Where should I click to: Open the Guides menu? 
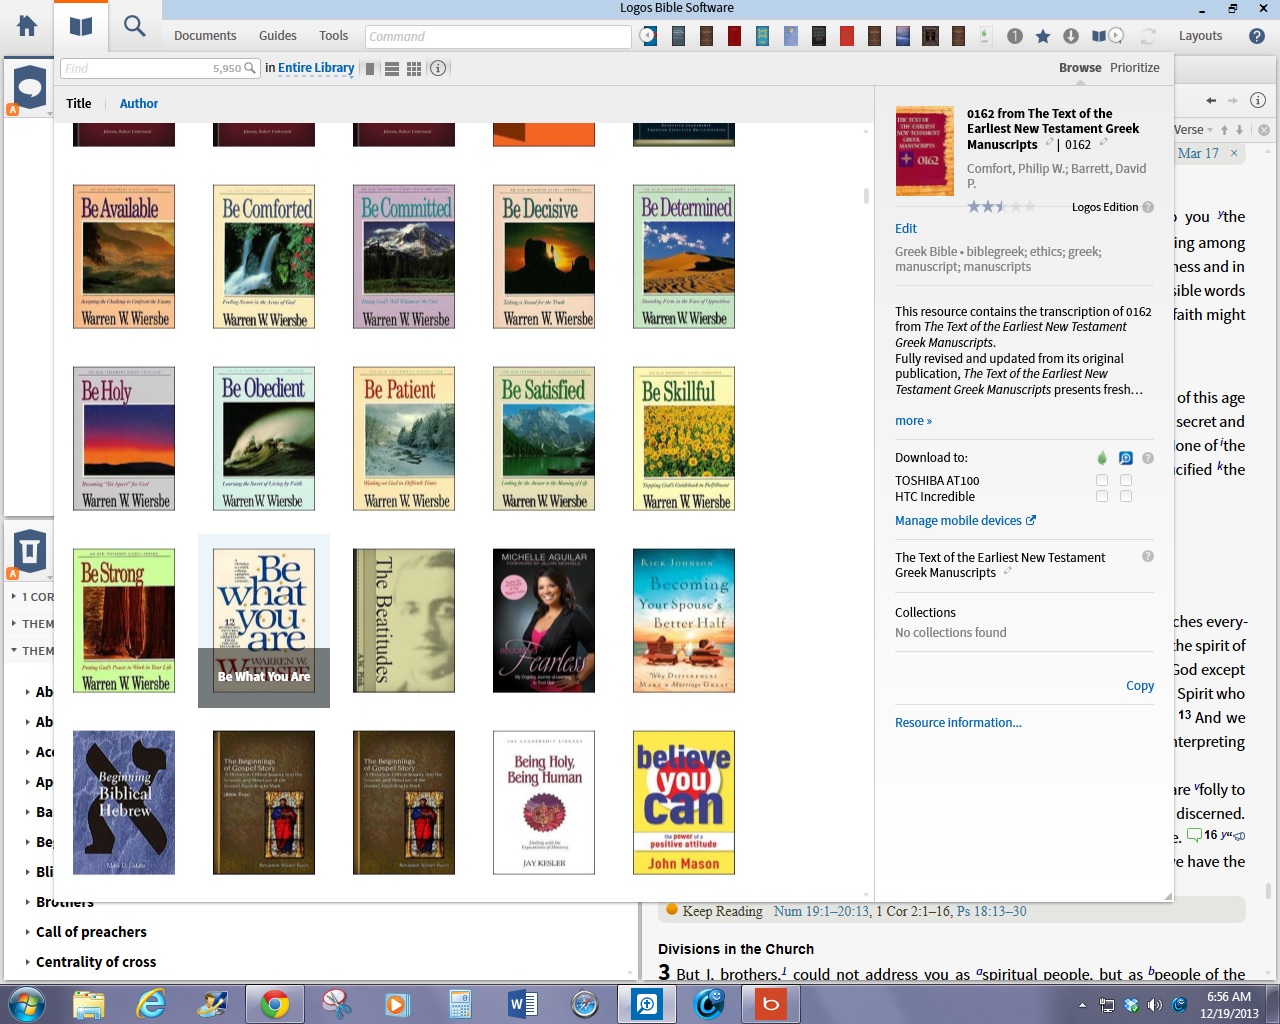pyautogui.click(x=278, y=36)
